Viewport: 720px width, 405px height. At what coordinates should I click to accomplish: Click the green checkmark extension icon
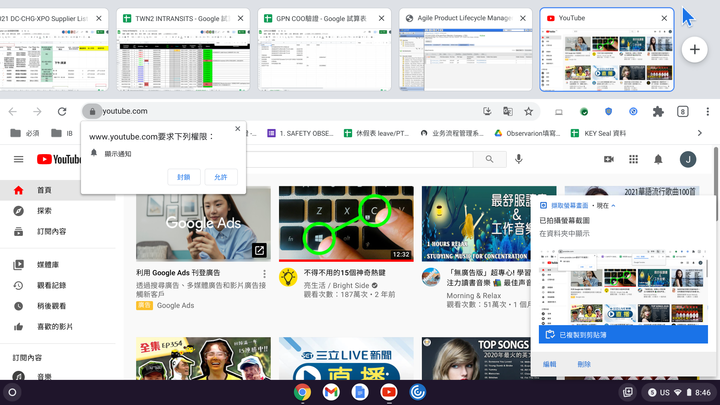584,111
